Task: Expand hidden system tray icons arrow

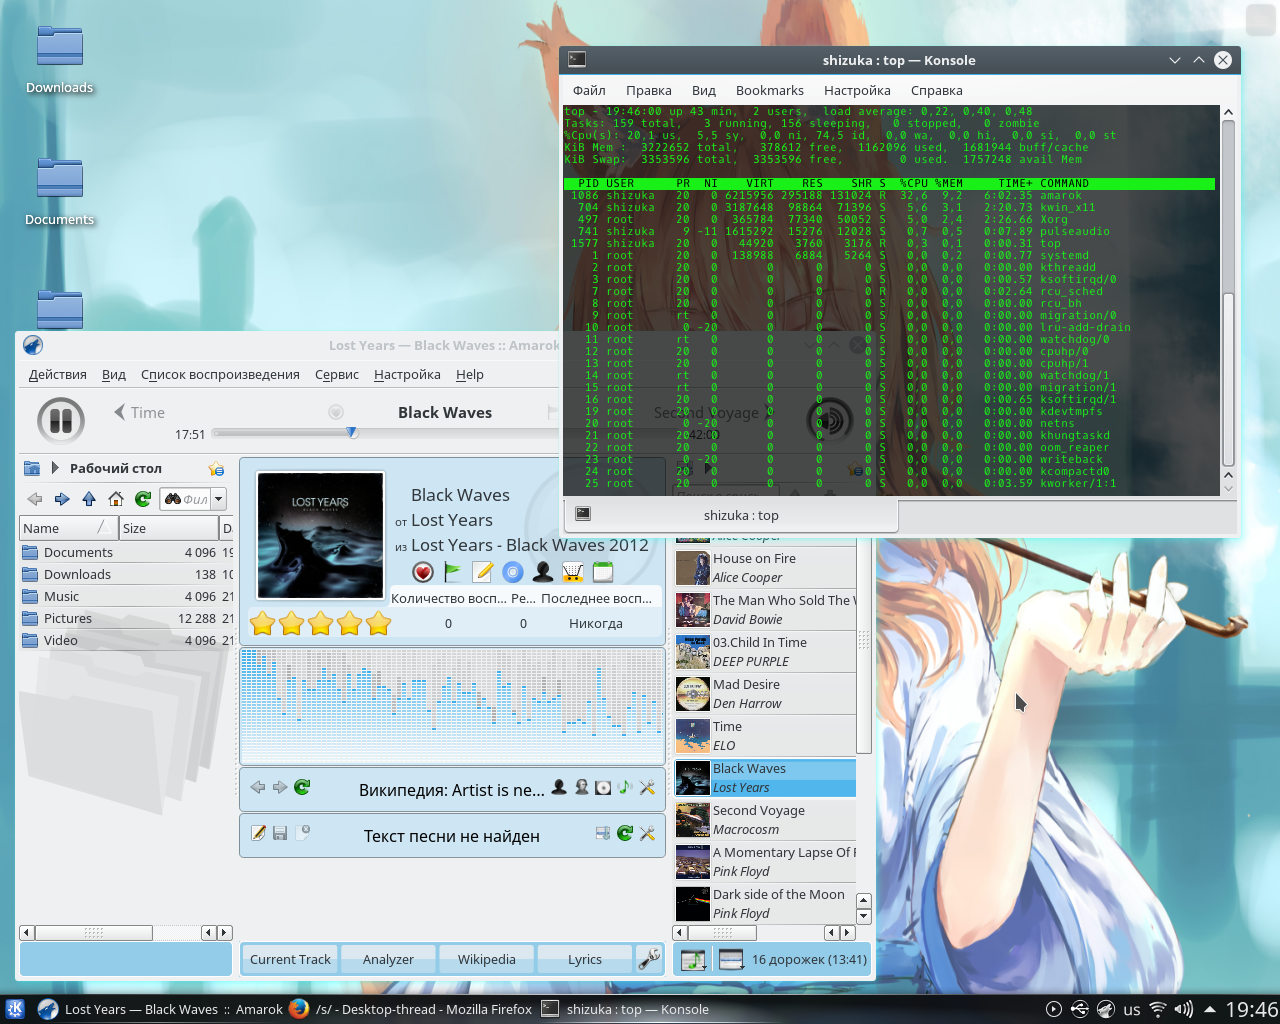Action: 1209,1009
